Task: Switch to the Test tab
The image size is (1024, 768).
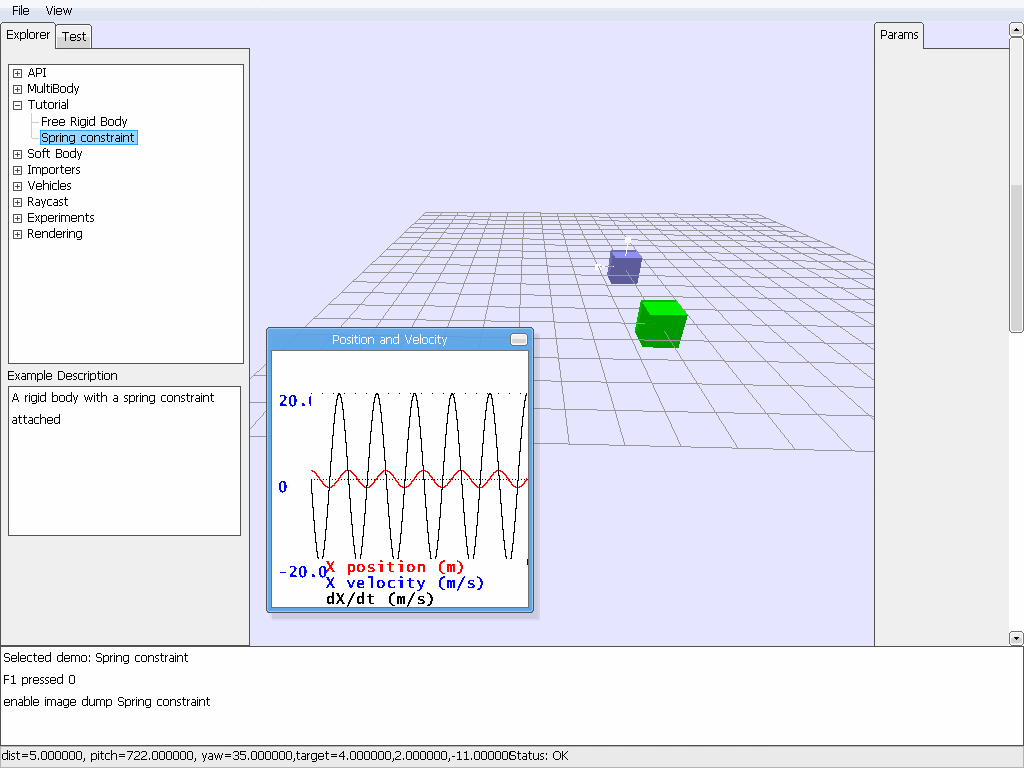Action: pyautogui.click(x=73, y=36)
